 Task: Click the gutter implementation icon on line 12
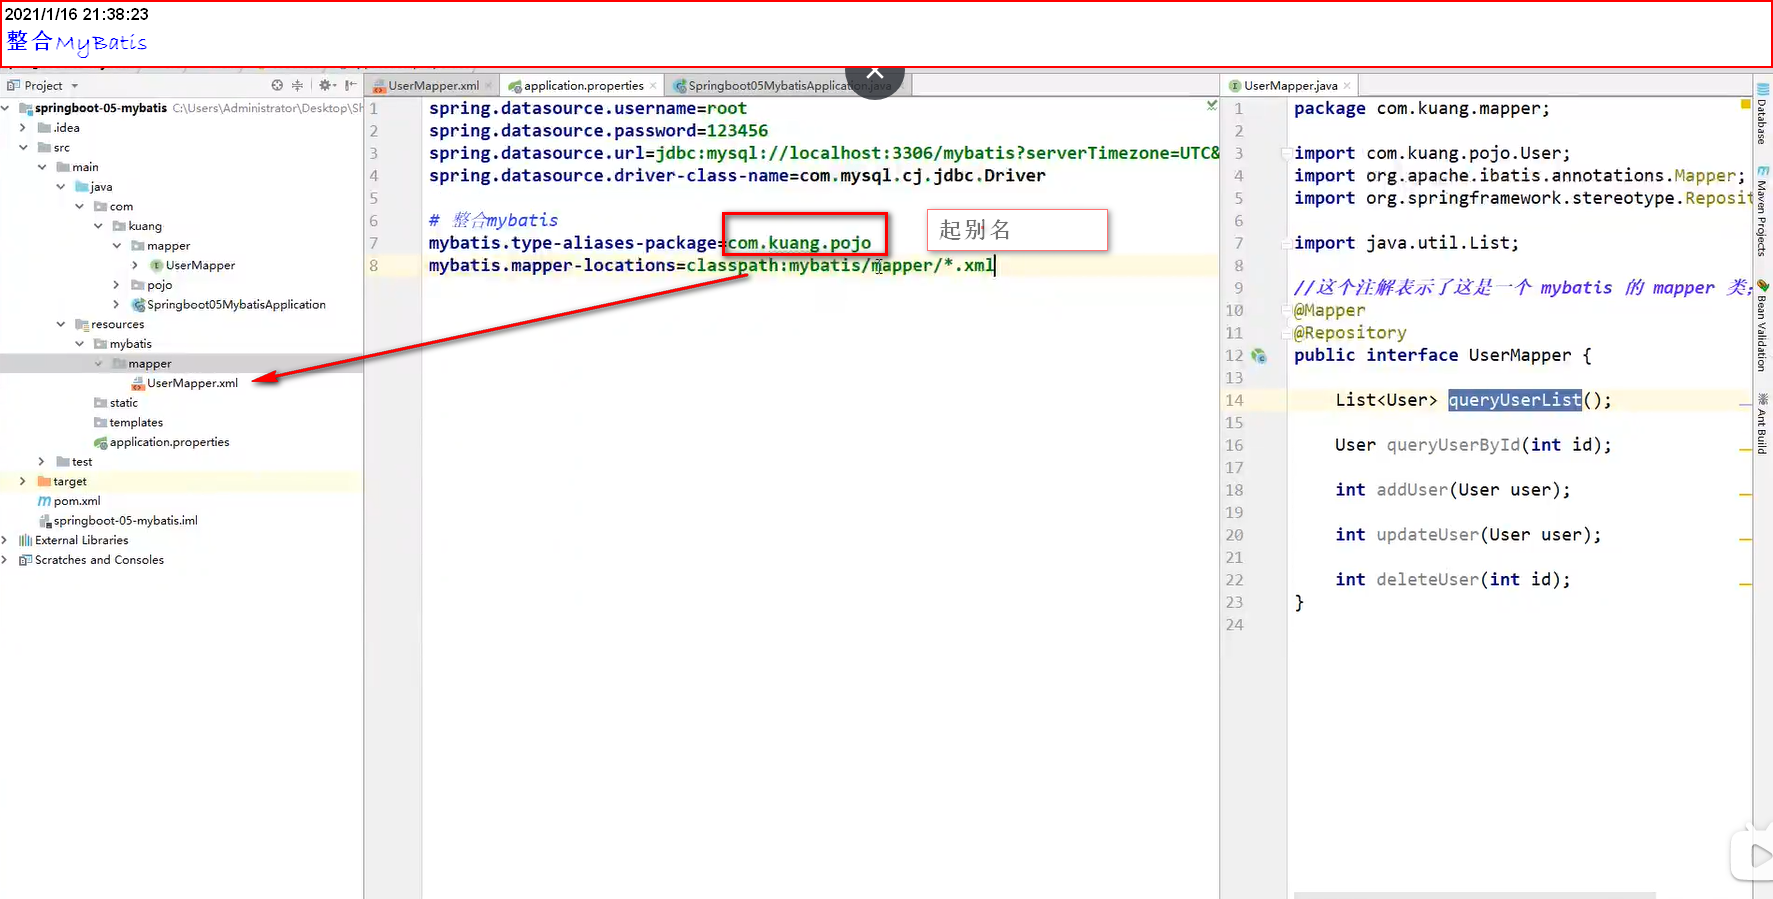(x=1259, y=356)
